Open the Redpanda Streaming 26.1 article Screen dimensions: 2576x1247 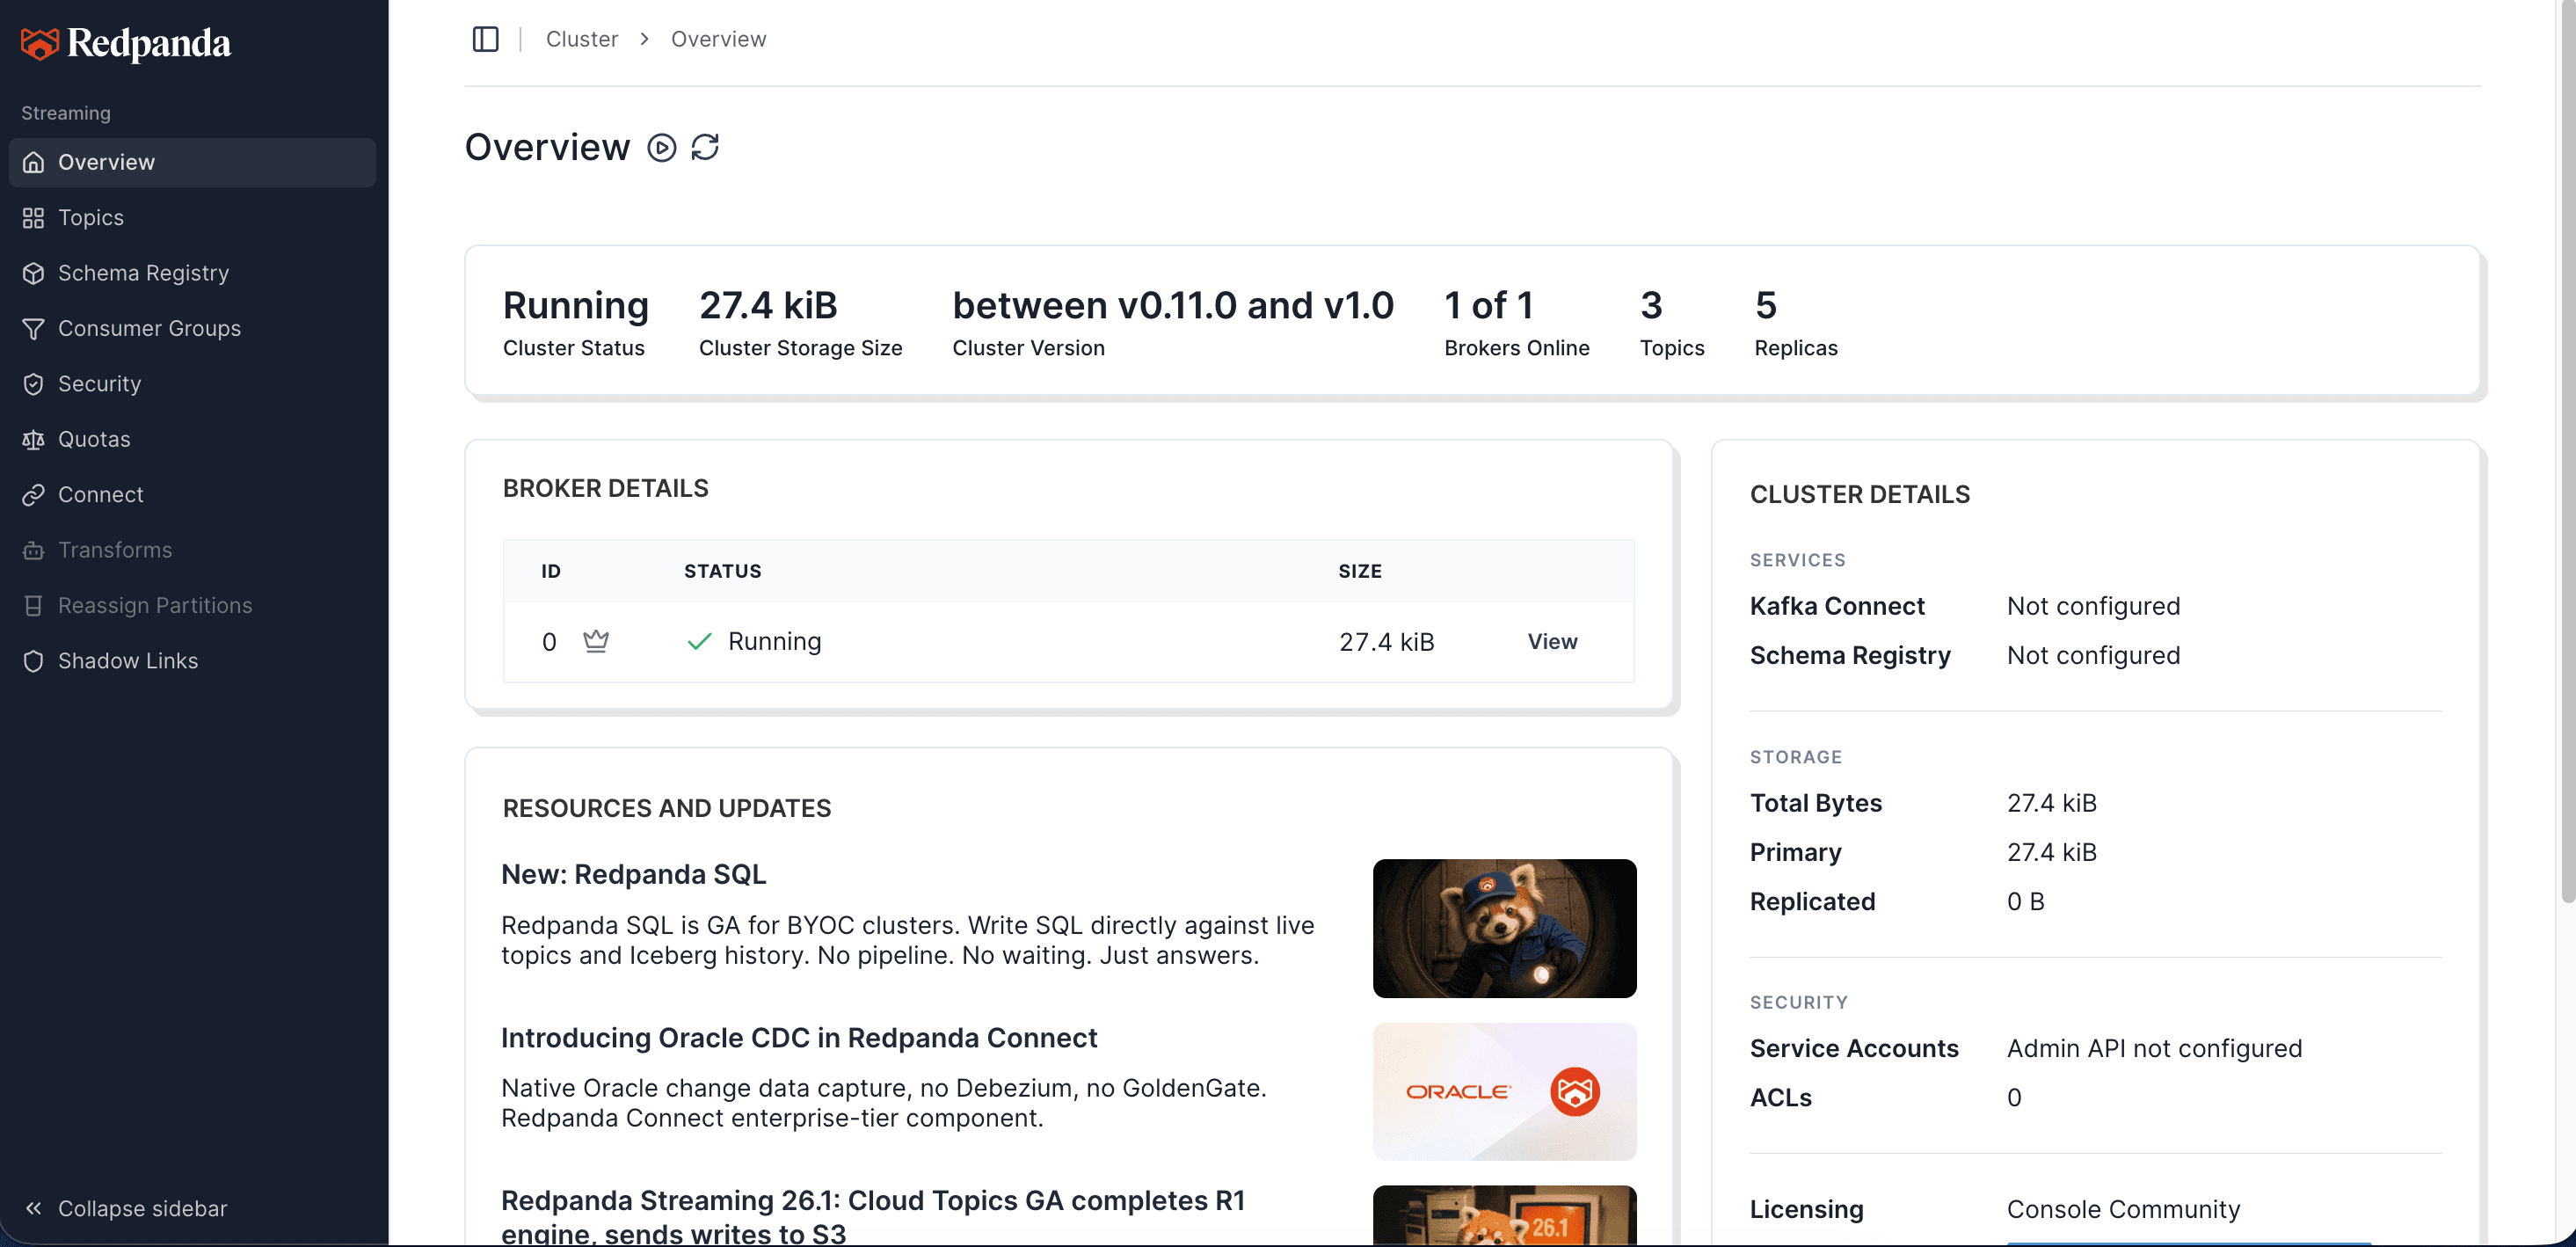coord(873,1216)
